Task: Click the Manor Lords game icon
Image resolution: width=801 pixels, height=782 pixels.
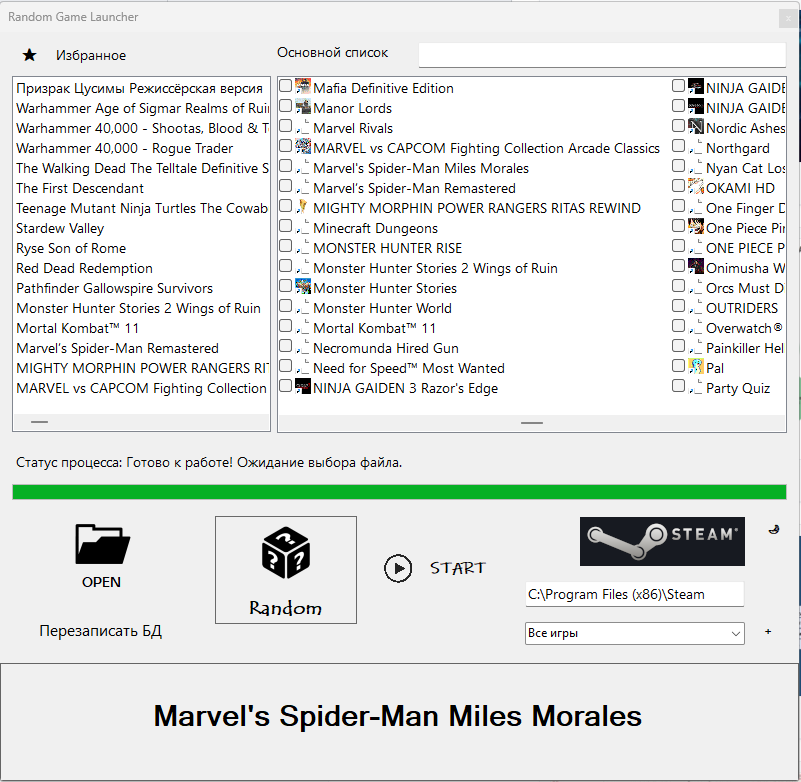Action: coord(303,106)
